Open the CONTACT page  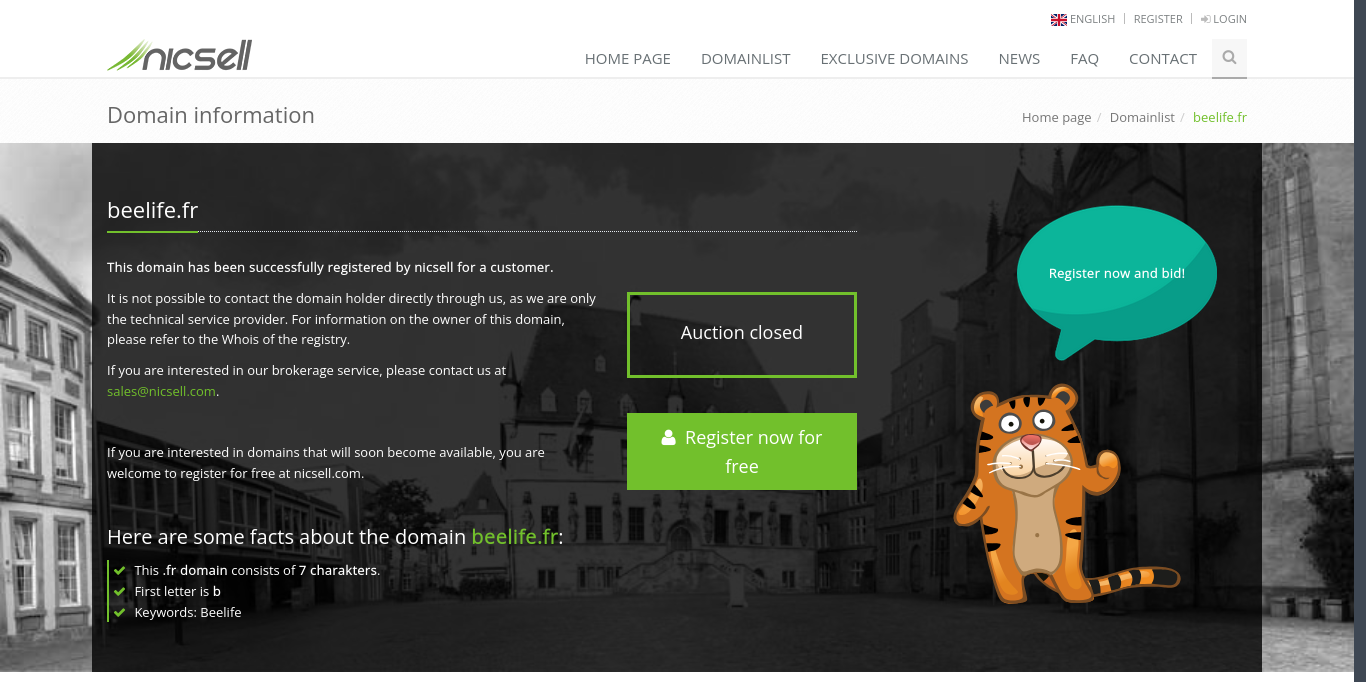click(1163, 58)
